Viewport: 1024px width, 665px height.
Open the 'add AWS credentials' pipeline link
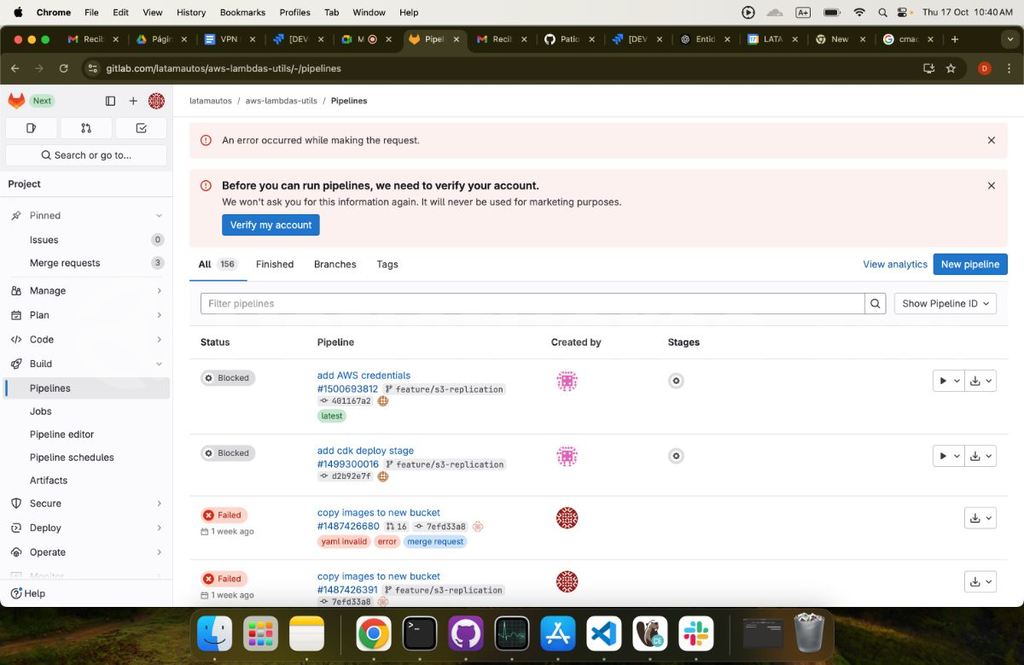(364, 376)
